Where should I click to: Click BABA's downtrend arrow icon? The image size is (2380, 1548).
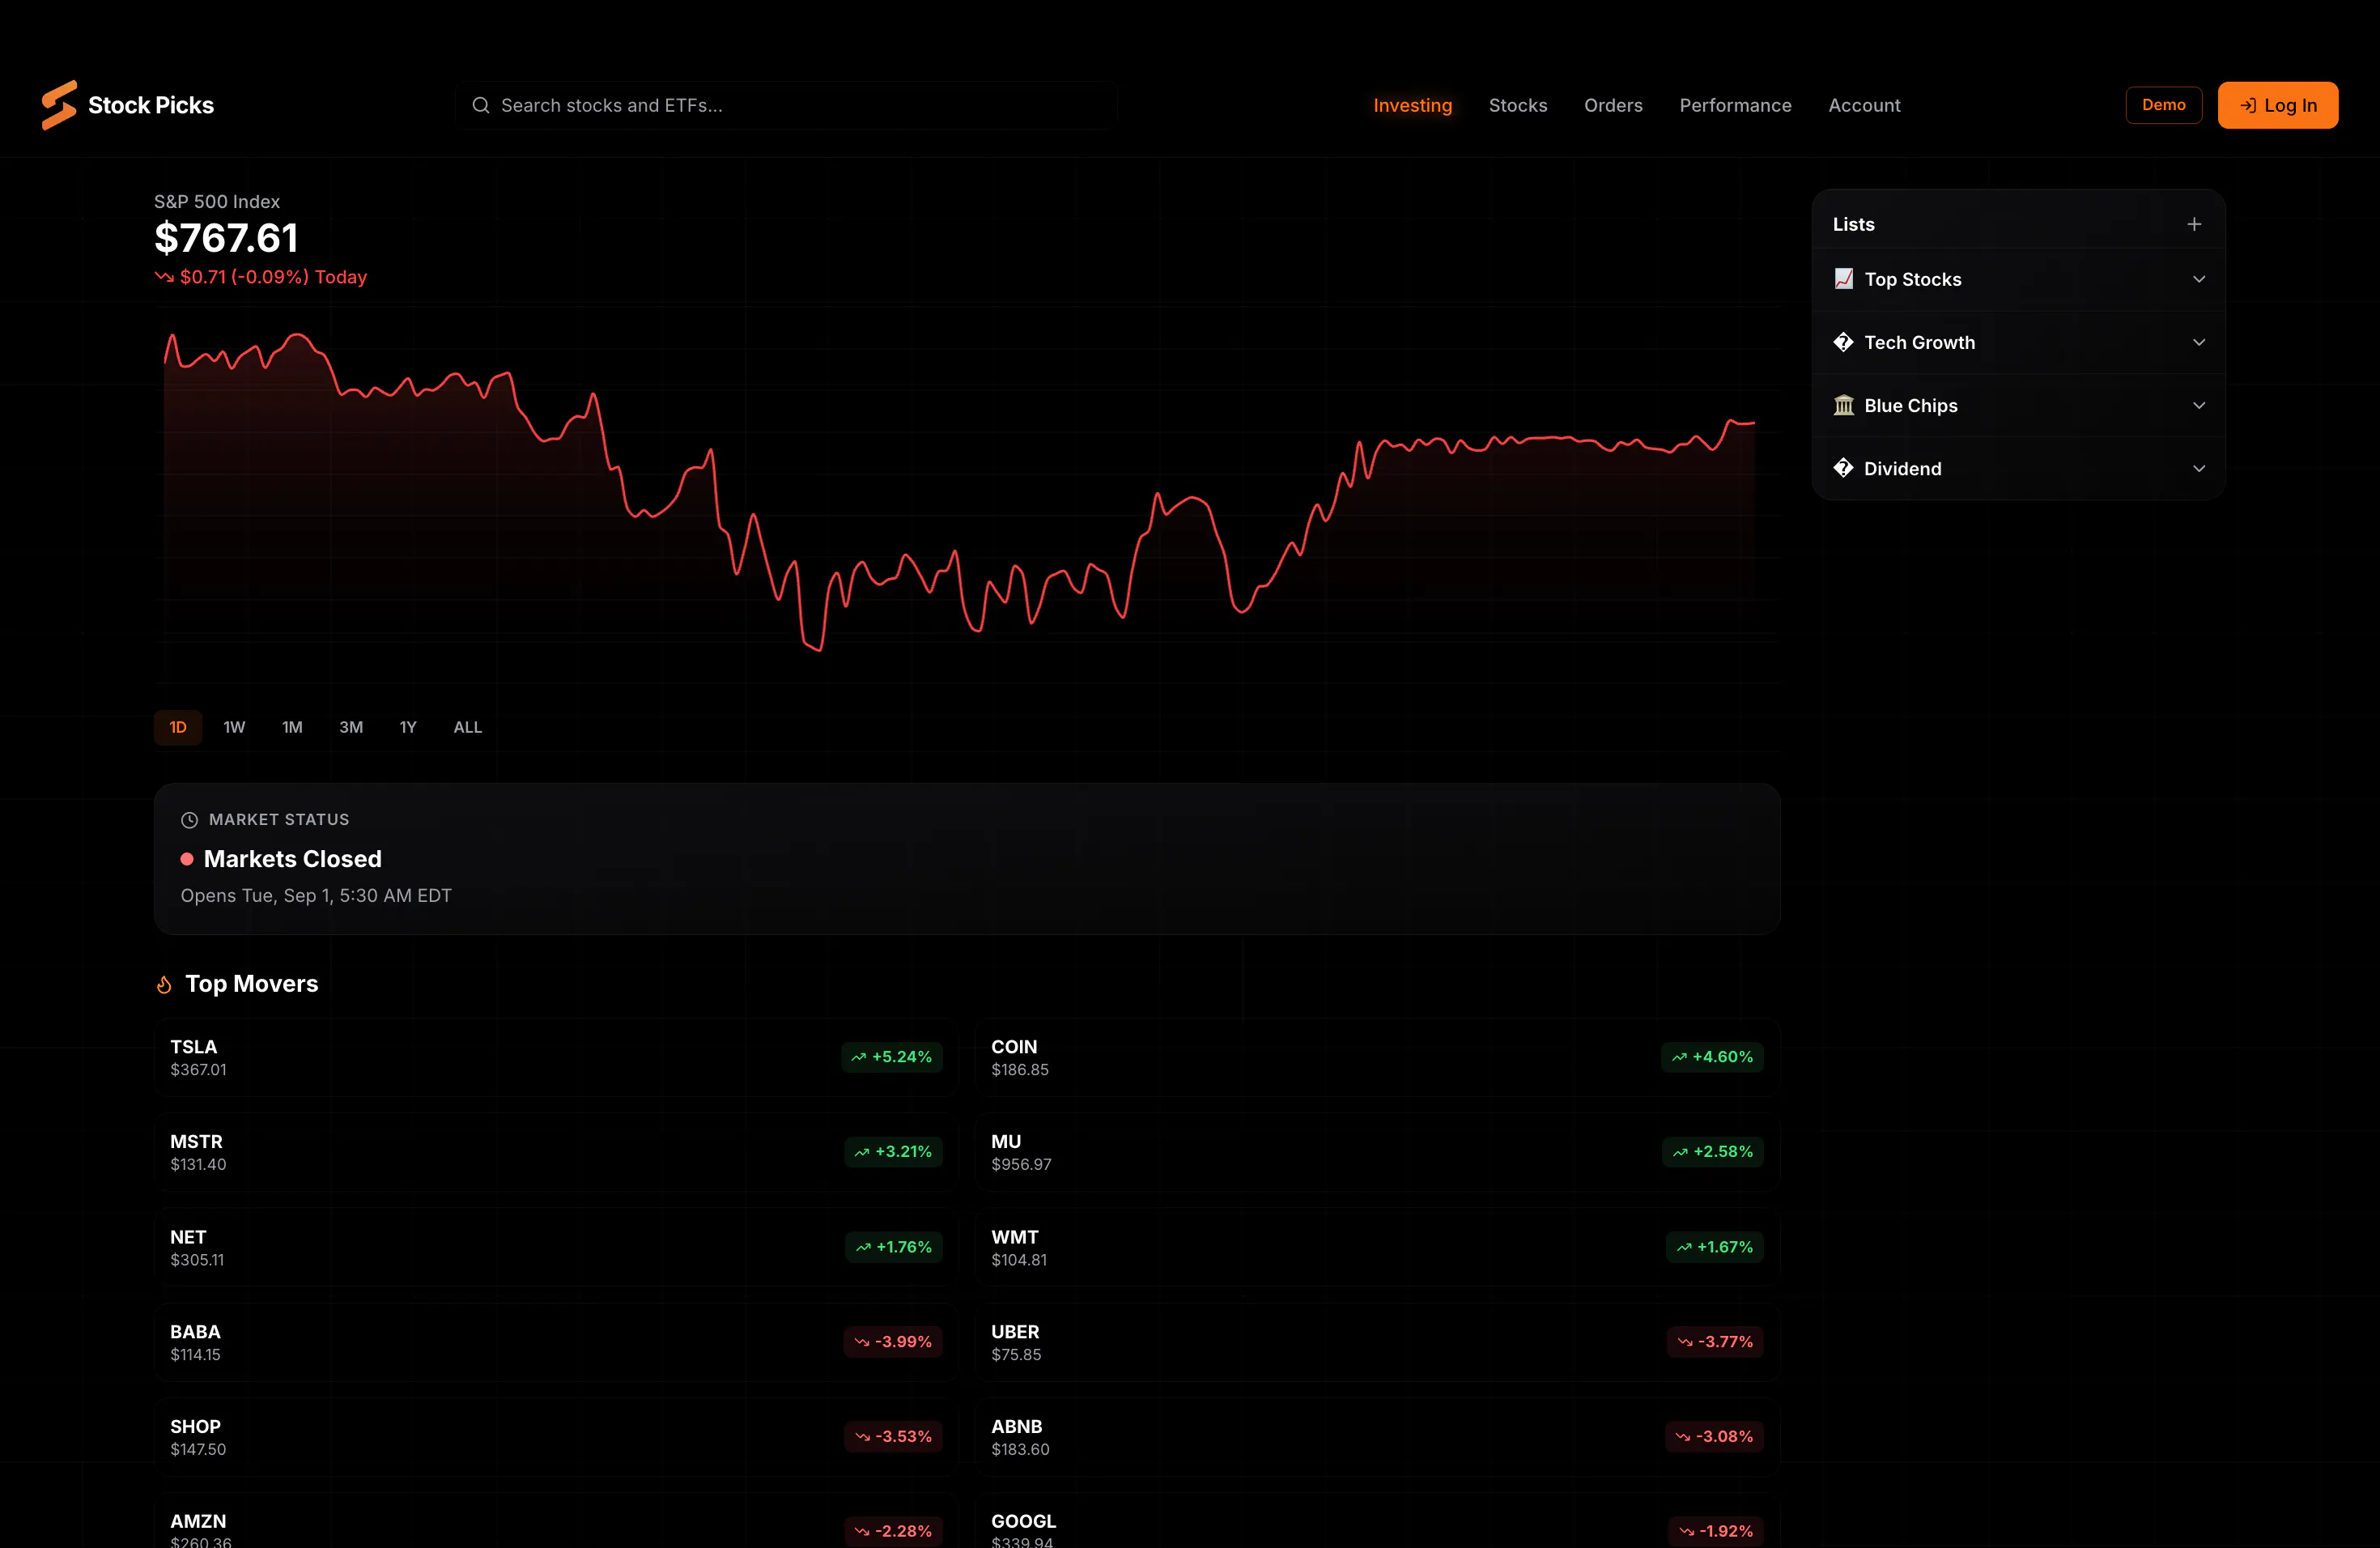(862, 1342)
